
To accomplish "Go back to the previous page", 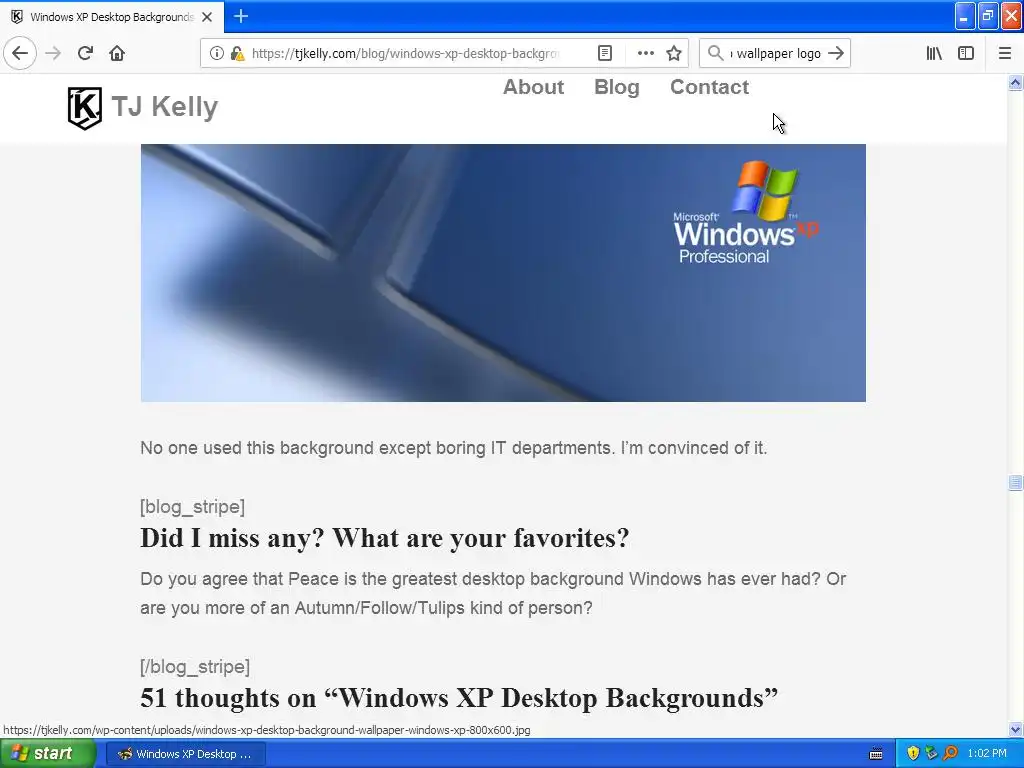I will 20,53.
